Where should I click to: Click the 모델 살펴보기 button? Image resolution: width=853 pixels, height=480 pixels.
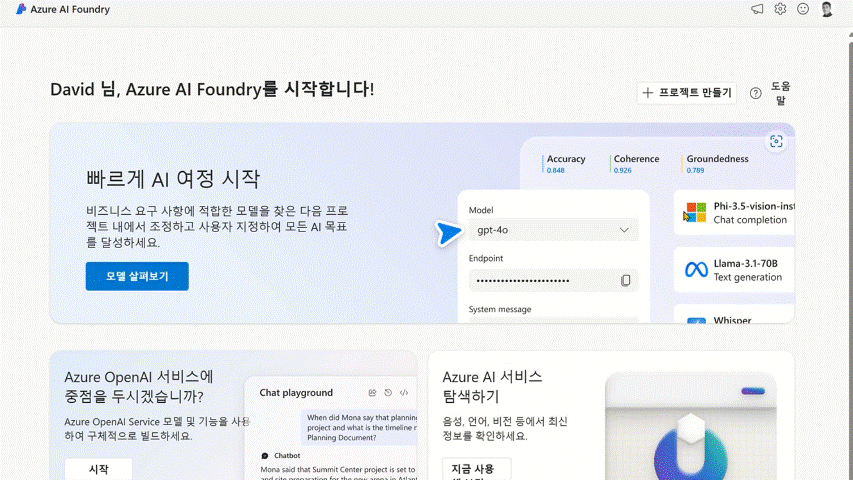pos(137,276)
